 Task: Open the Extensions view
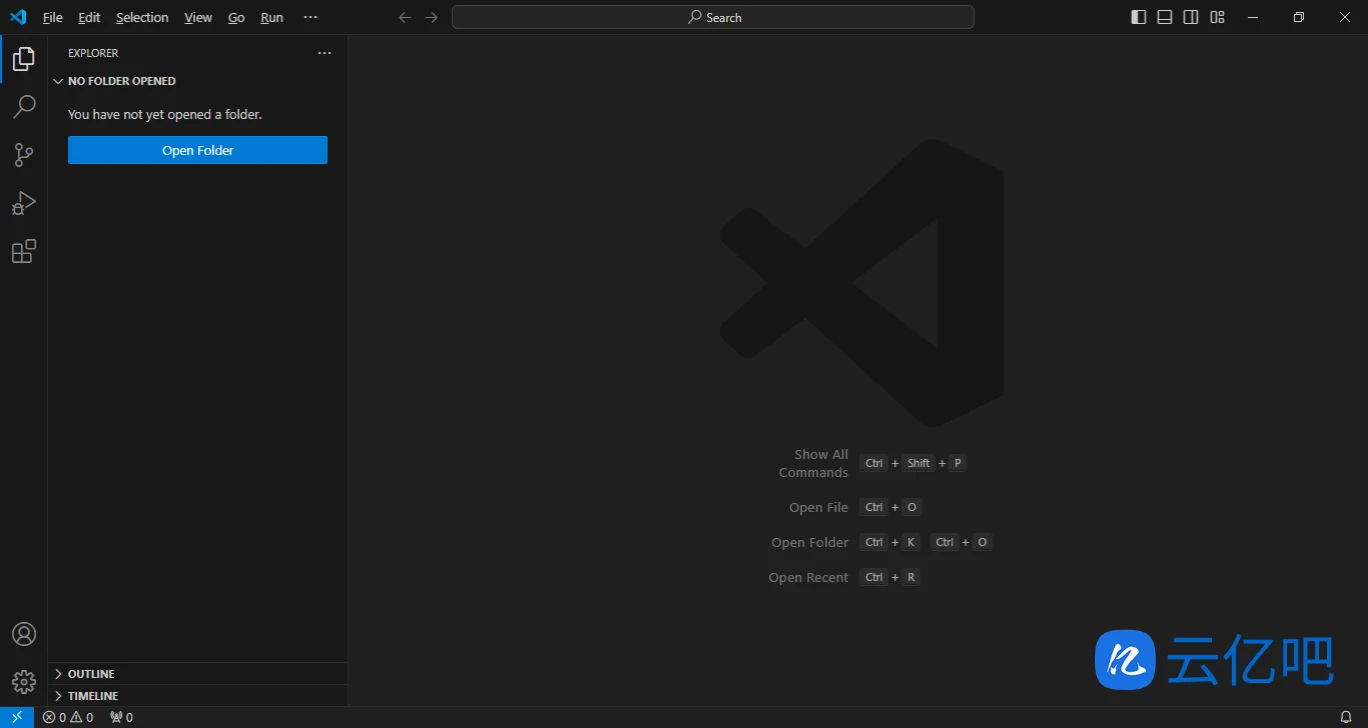tap(24, 251)
